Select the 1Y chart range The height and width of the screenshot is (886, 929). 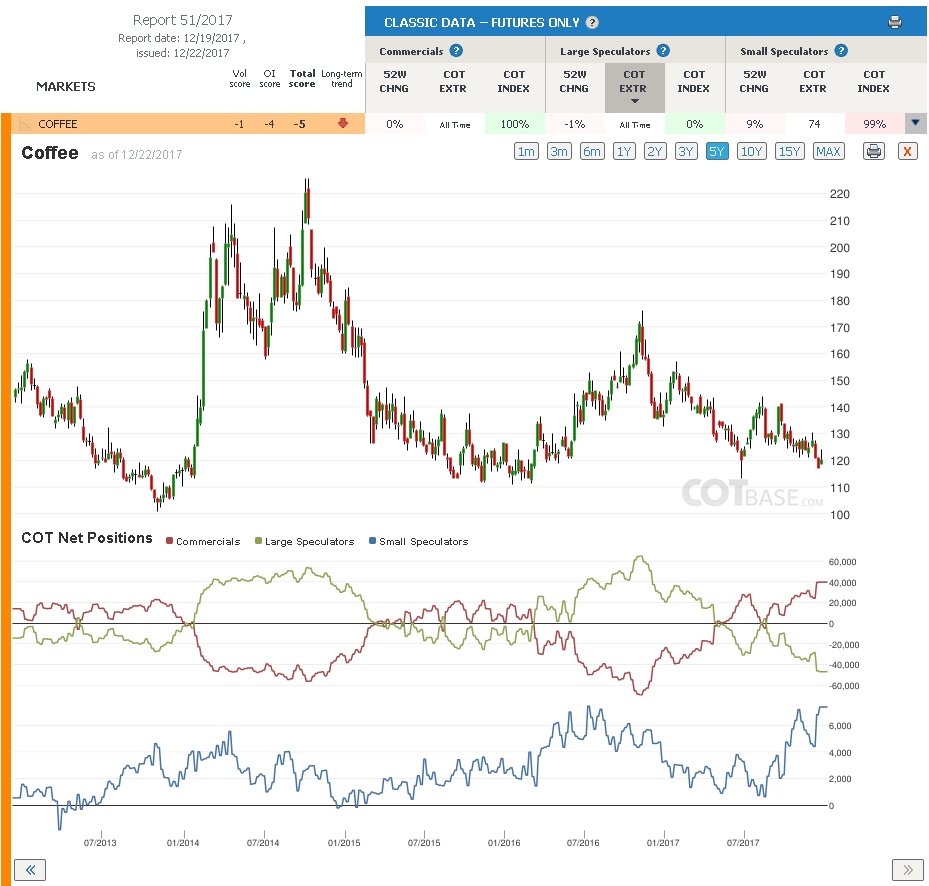coord(624,151)
